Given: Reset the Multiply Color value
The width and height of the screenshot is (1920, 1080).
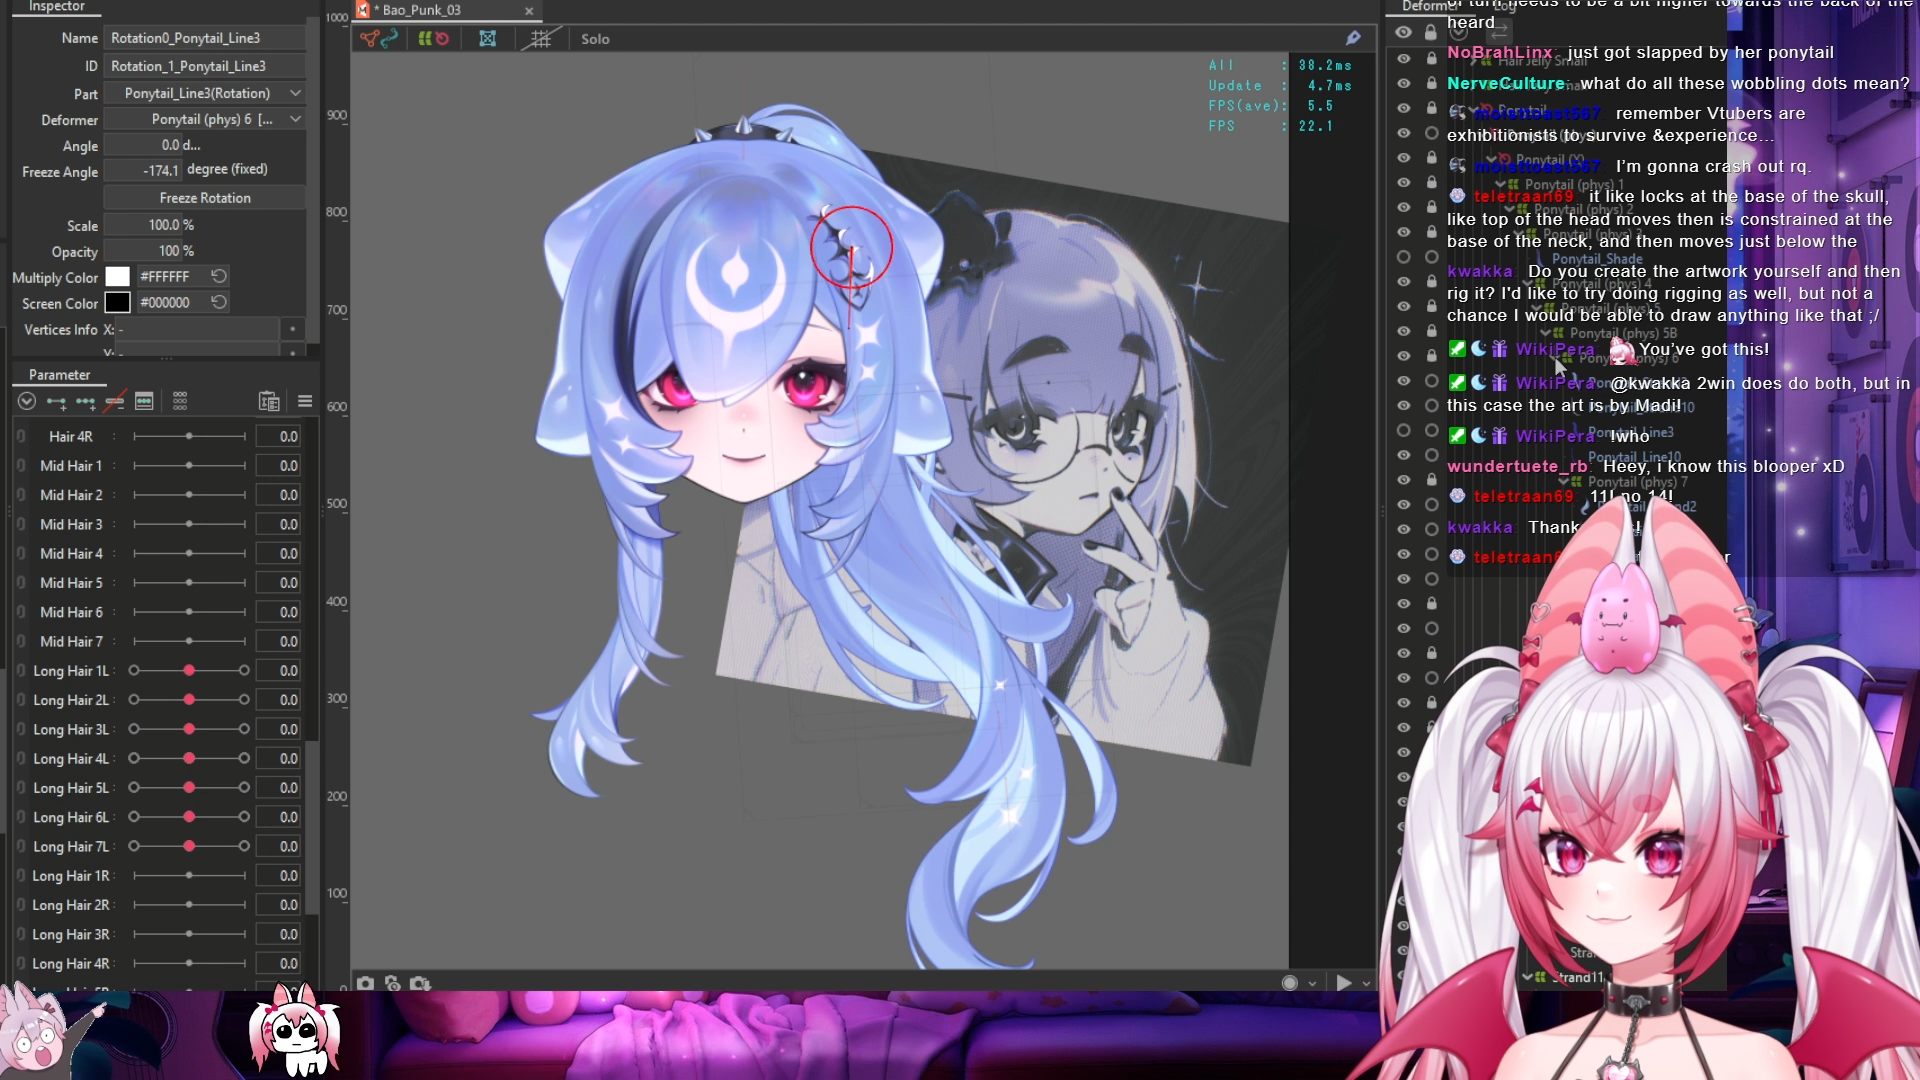Looking at the screenshot, I should [x=219, y=276].
